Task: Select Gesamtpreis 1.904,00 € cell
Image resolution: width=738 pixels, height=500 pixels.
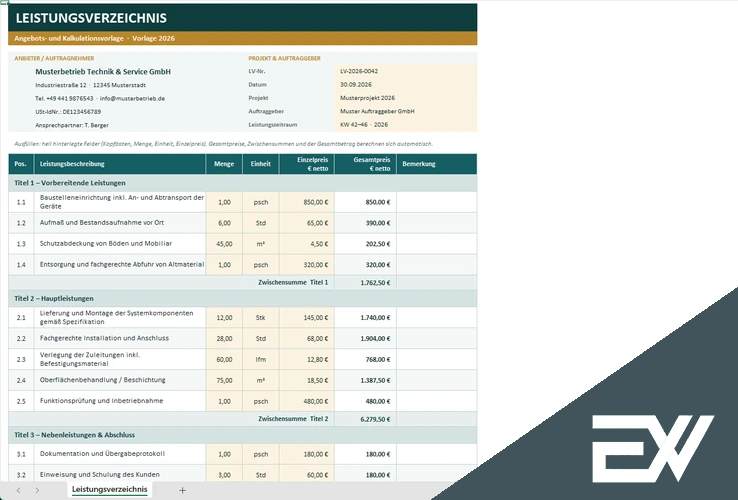Action: (x=365, y=339)
